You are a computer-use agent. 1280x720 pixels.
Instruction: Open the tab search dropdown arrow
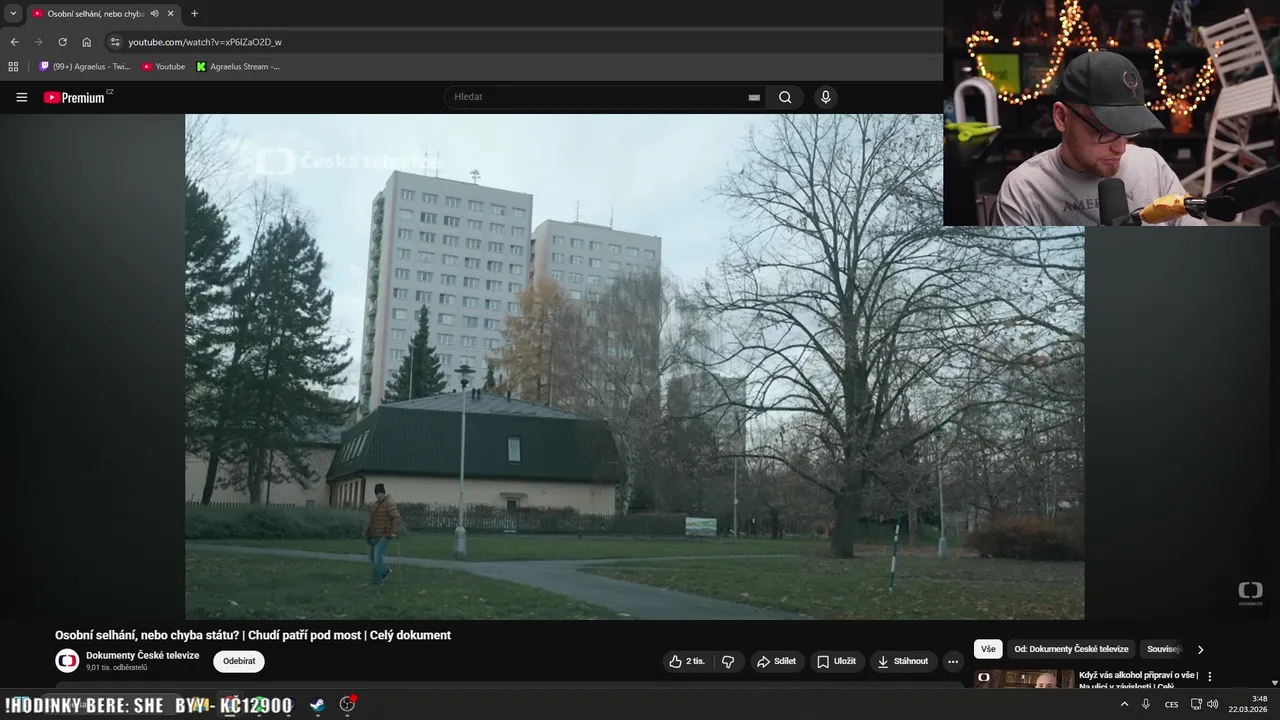[13, 13]
